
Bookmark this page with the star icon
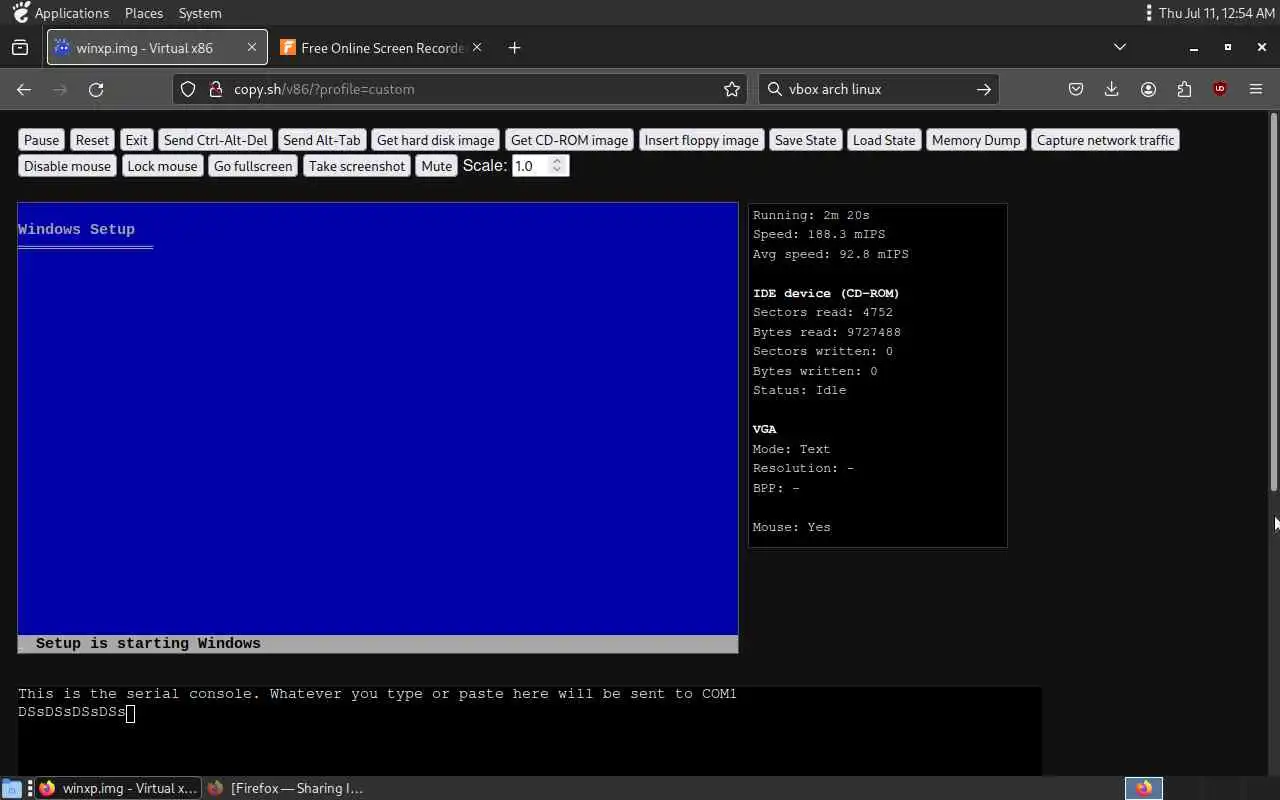coord(732,89)
